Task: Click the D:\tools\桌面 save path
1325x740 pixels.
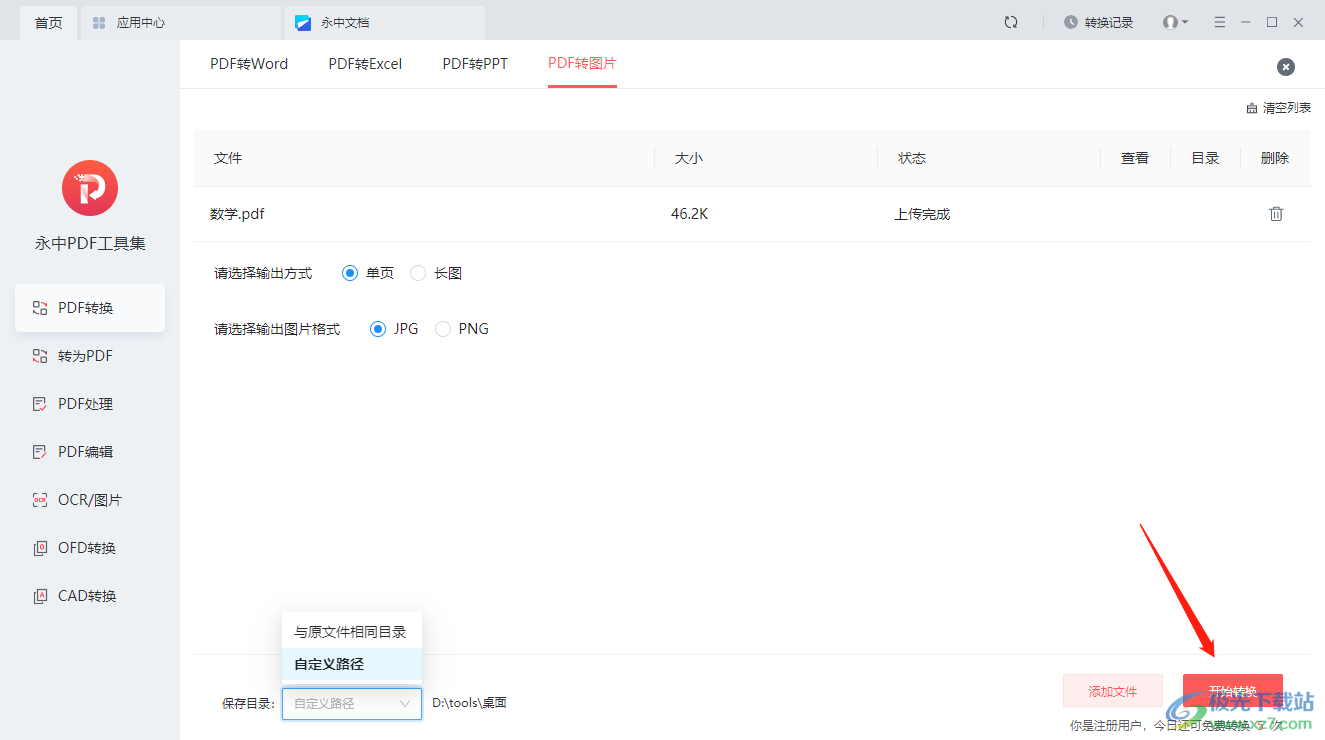Action: 469,703
